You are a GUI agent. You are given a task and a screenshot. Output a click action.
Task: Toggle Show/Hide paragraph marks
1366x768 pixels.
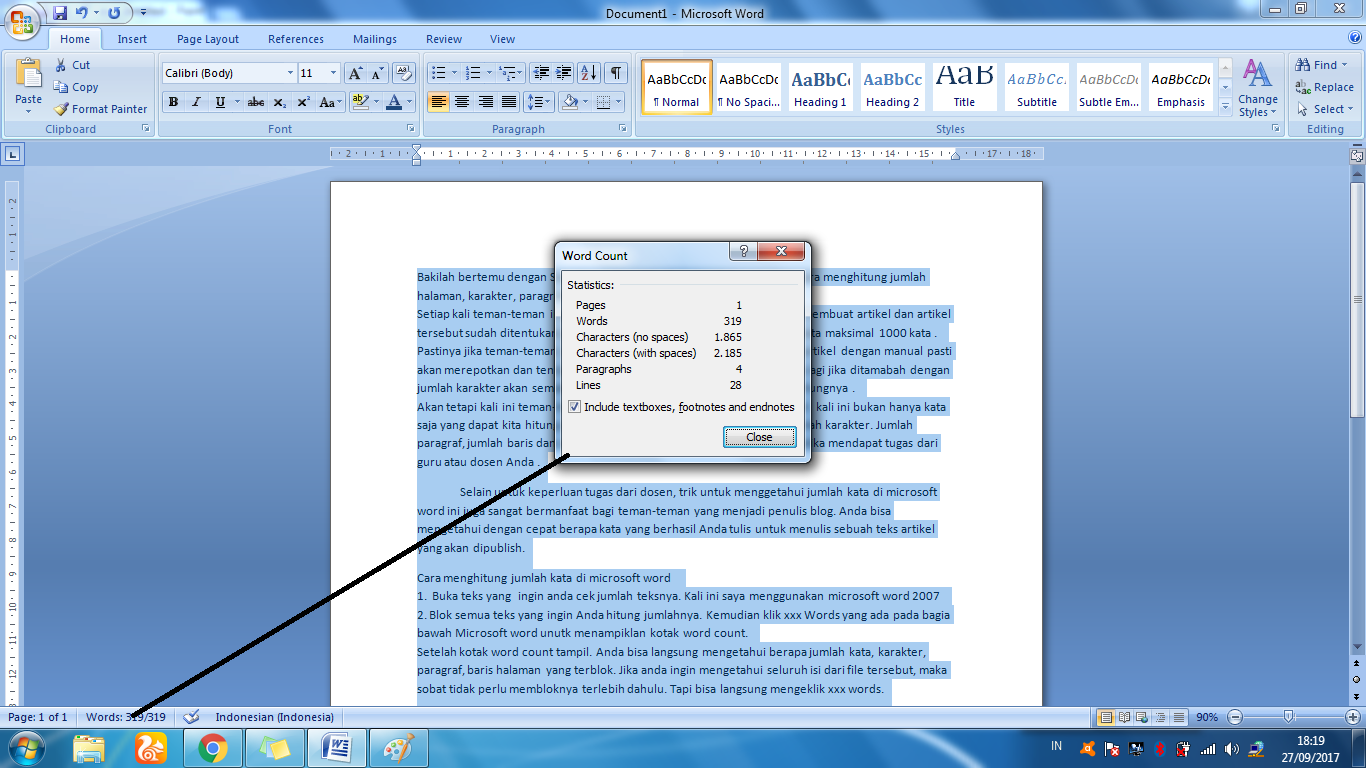616,73
